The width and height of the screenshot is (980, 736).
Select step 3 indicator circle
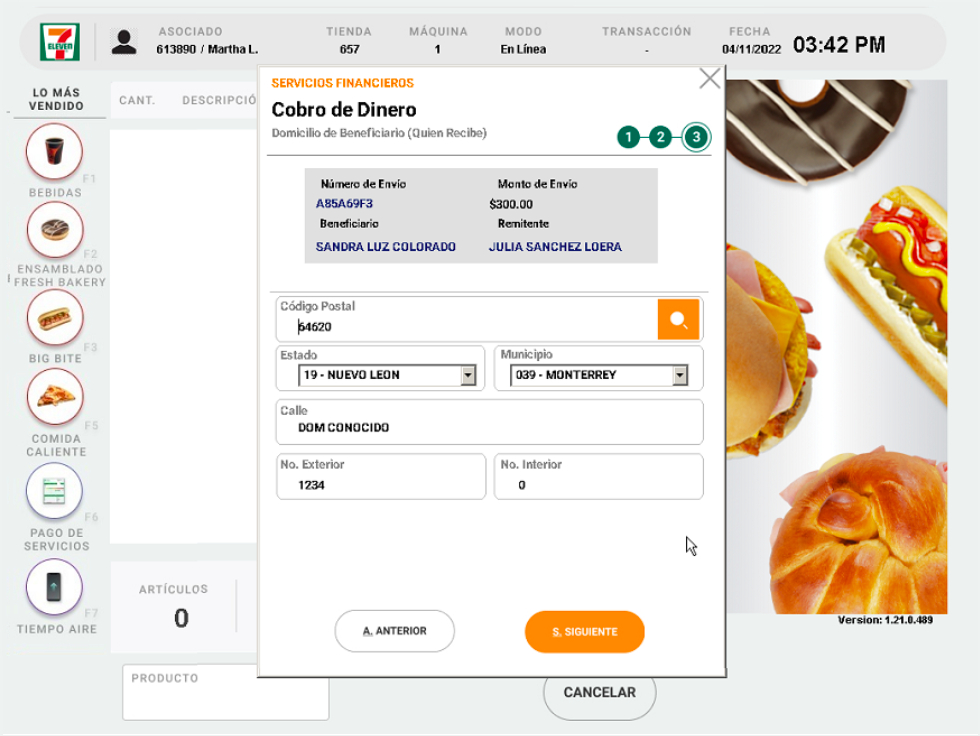tap(696, 138)
